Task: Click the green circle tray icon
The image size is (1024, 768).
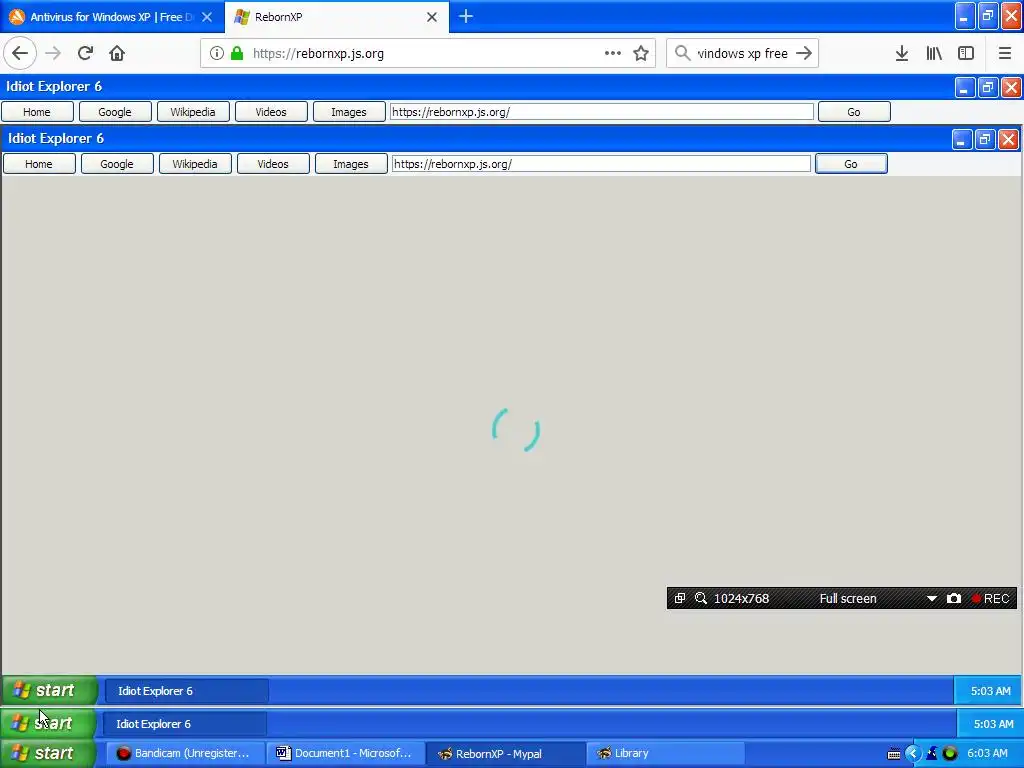Action: pyautogui.click(x=950, y=754)
